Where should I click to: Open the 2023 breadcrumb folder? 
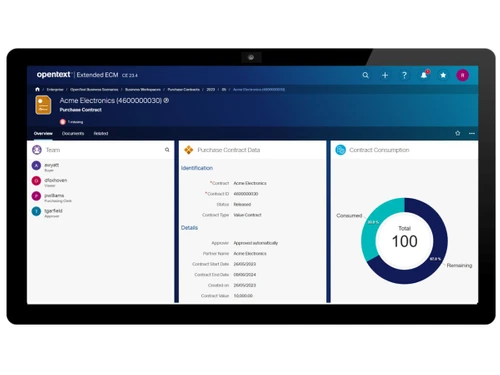(x=211, y=89)
